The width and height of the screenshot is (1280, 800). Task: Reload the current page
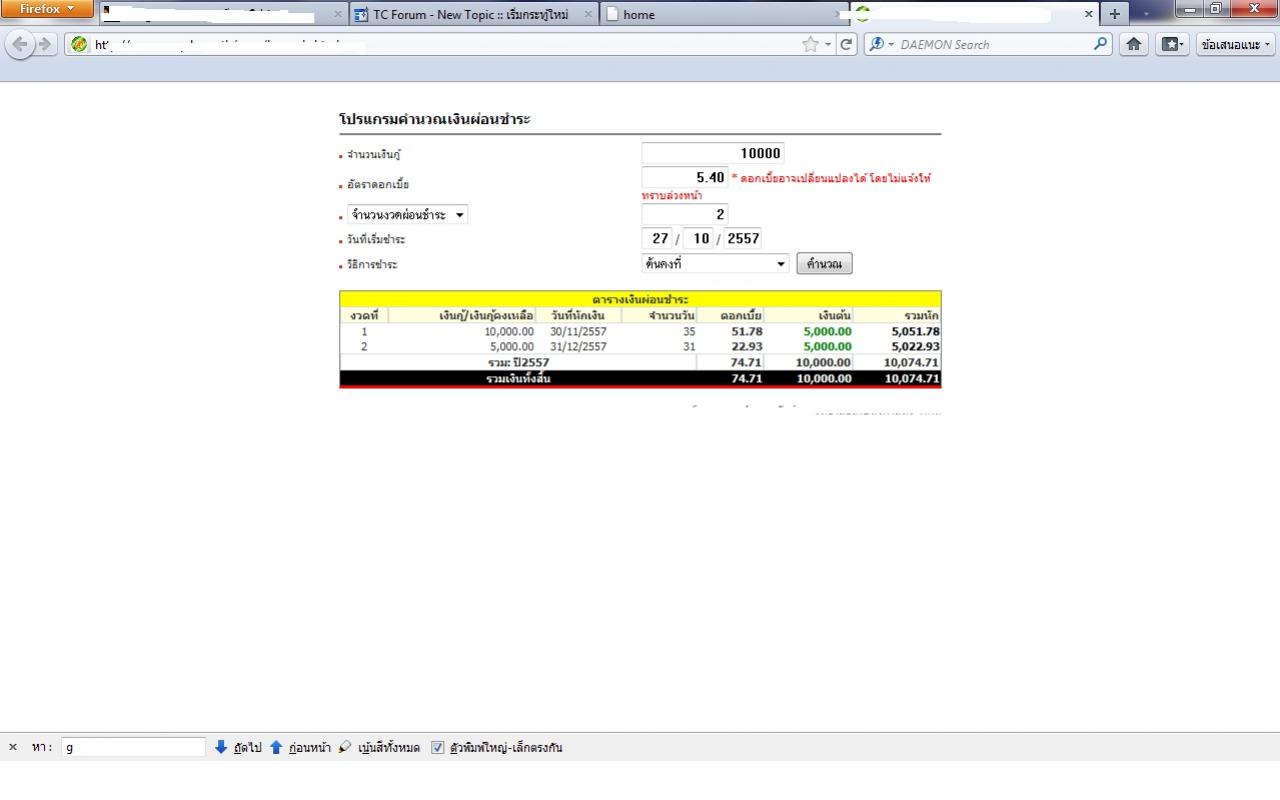pyautogui.click(x=846, y=44)
